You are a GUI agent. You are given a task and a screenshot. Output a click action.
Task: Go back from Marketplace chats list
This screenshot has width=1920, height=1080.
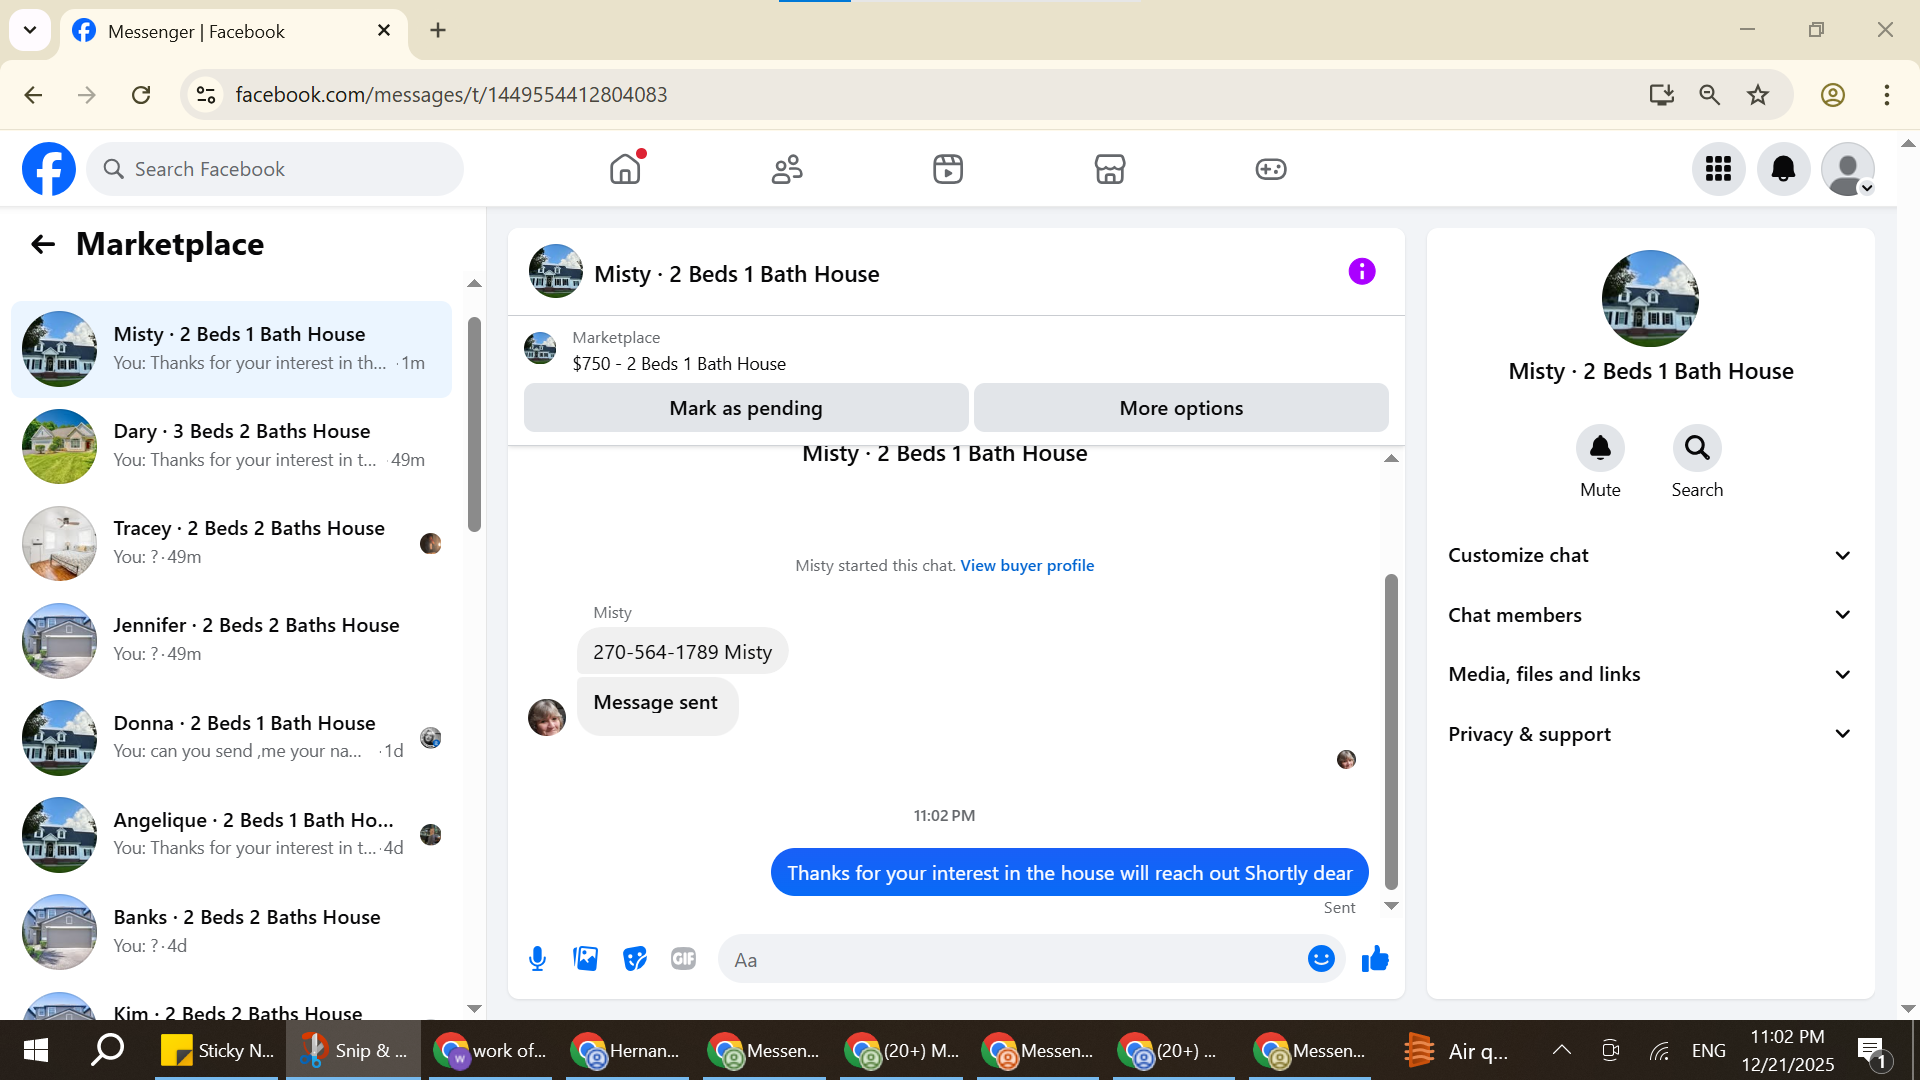pos(42,244)
